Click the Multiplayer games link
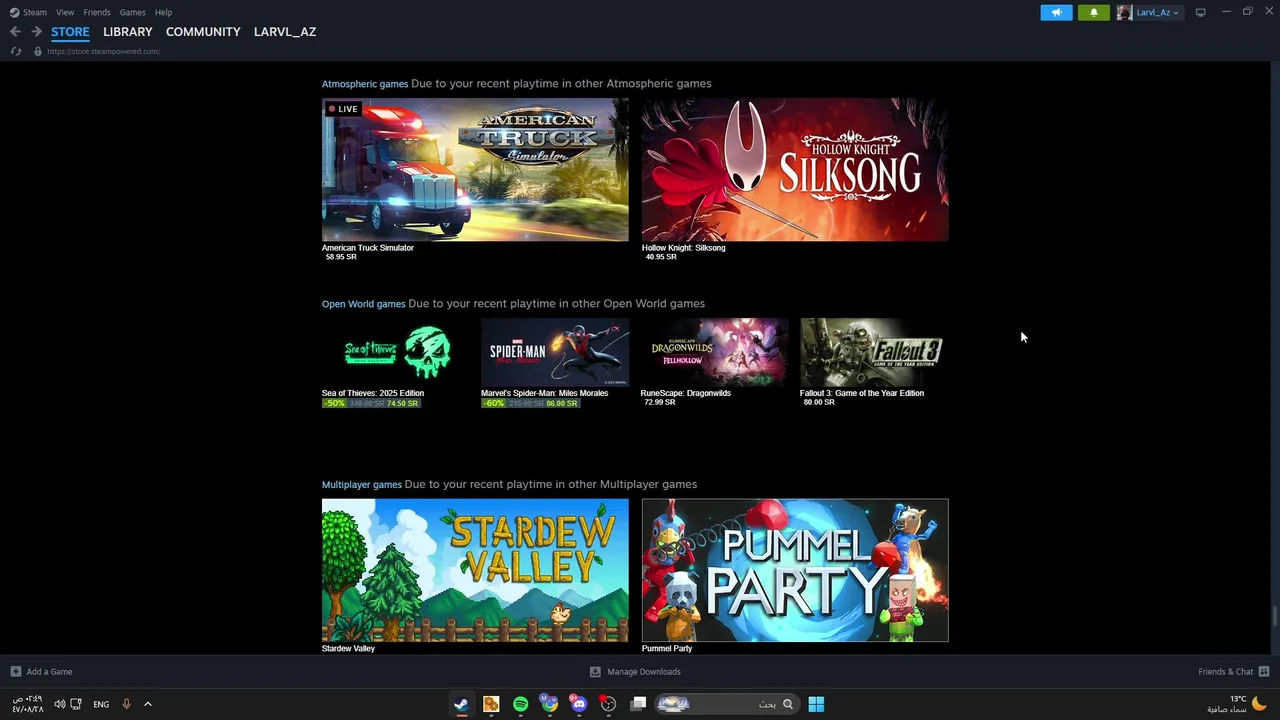The height and width of the screenshot is (720, 1280). coord(361,484)
